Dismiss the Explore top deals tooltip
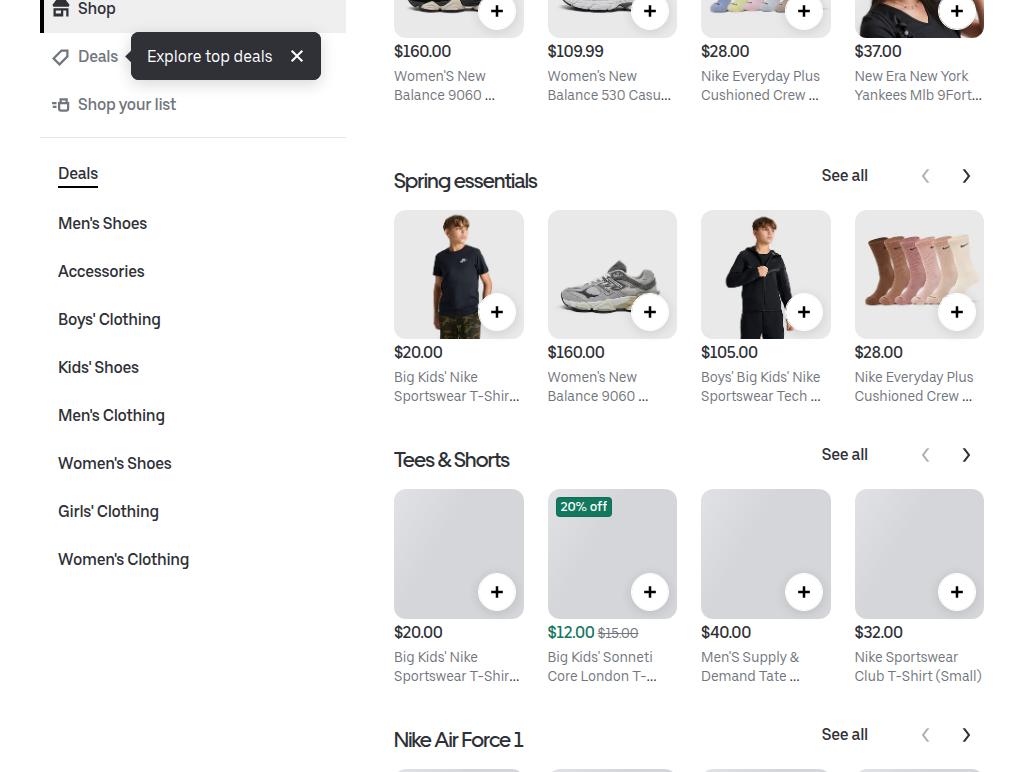 click(x=297, y=56)
